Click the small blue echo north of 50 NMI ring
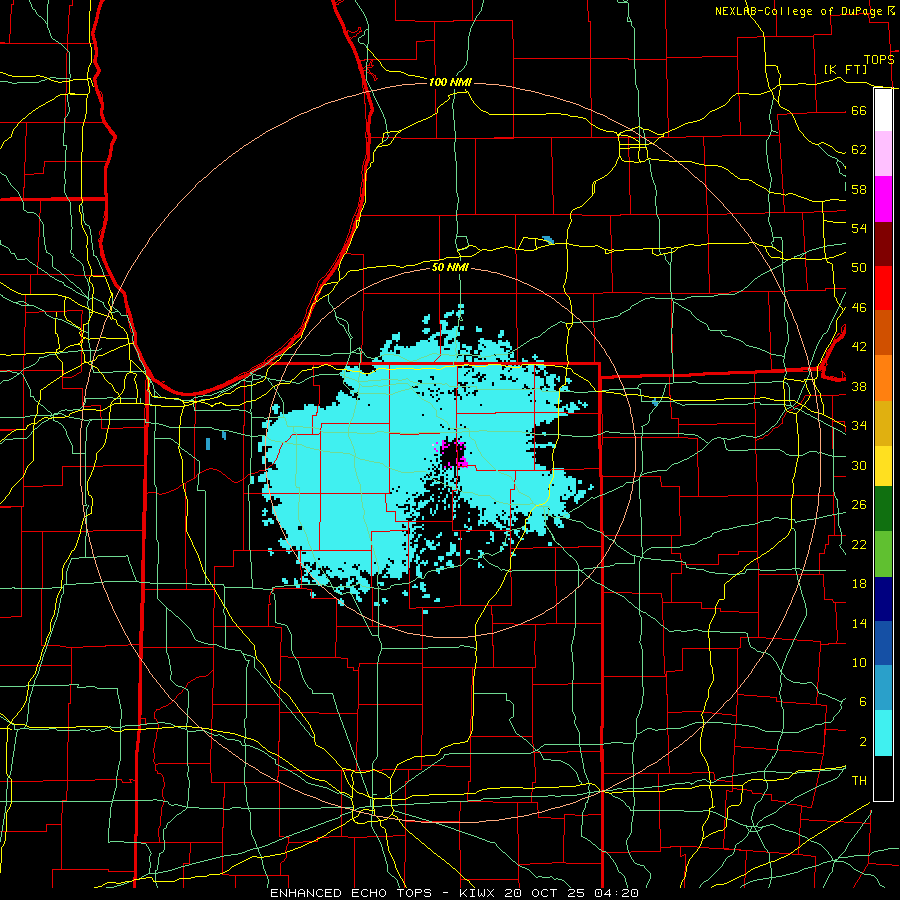 click(548, 240)
